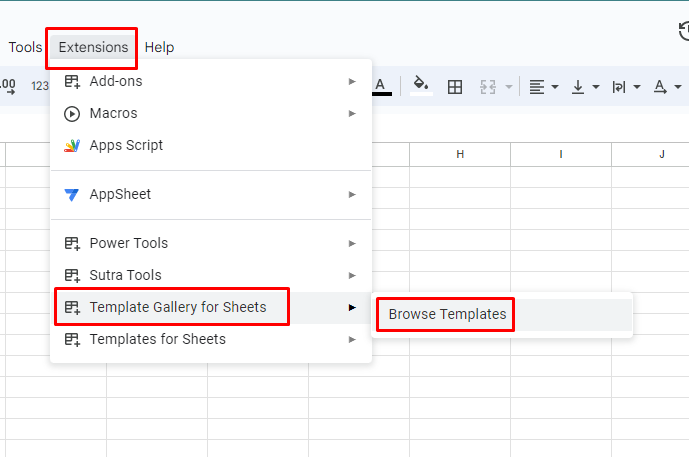Click the AppSheet blue triangle icon
The image size is (689, 457).
[72, 195]
